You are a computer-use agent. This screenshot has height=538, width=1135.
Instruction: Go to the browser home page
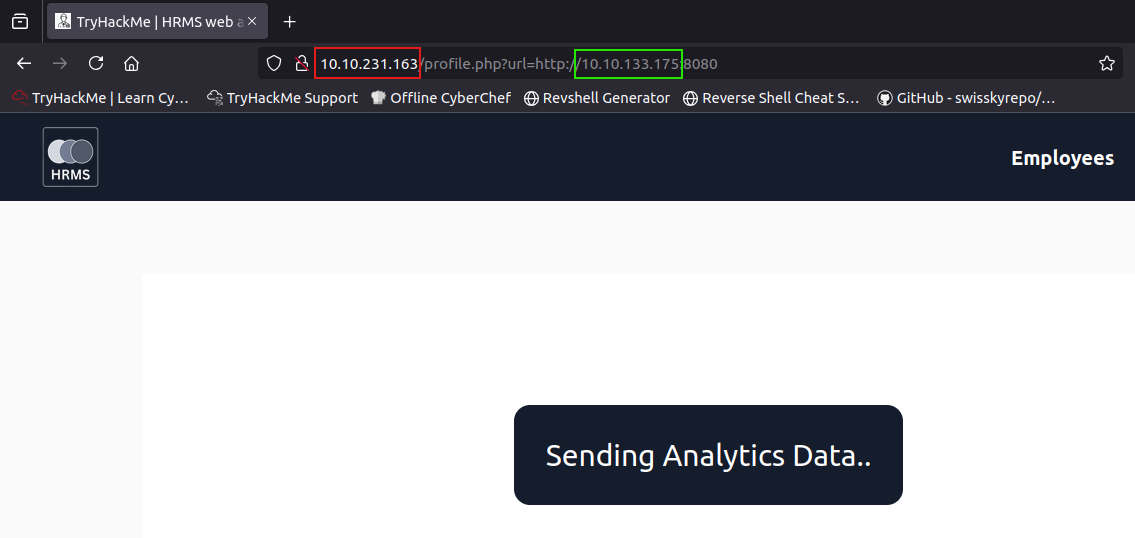pyautogui.click(x=131, y=64)
